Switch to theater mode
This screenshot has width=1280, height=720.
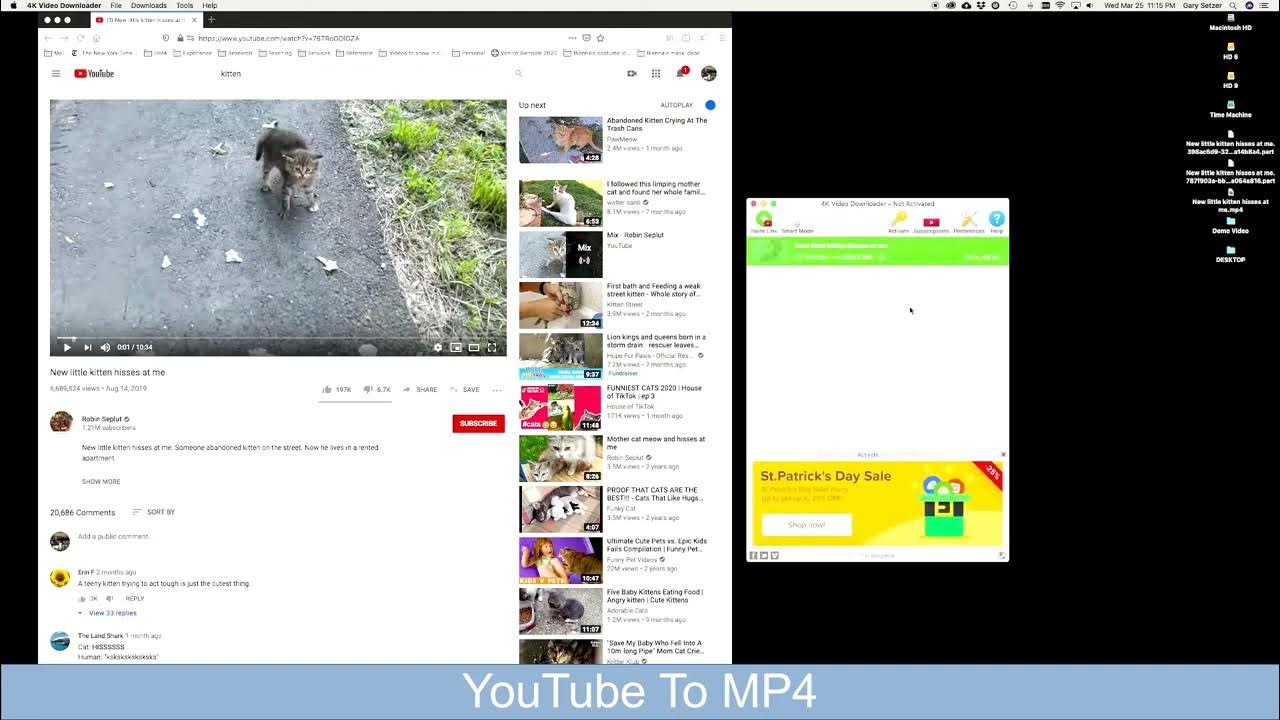coord(474,347)
